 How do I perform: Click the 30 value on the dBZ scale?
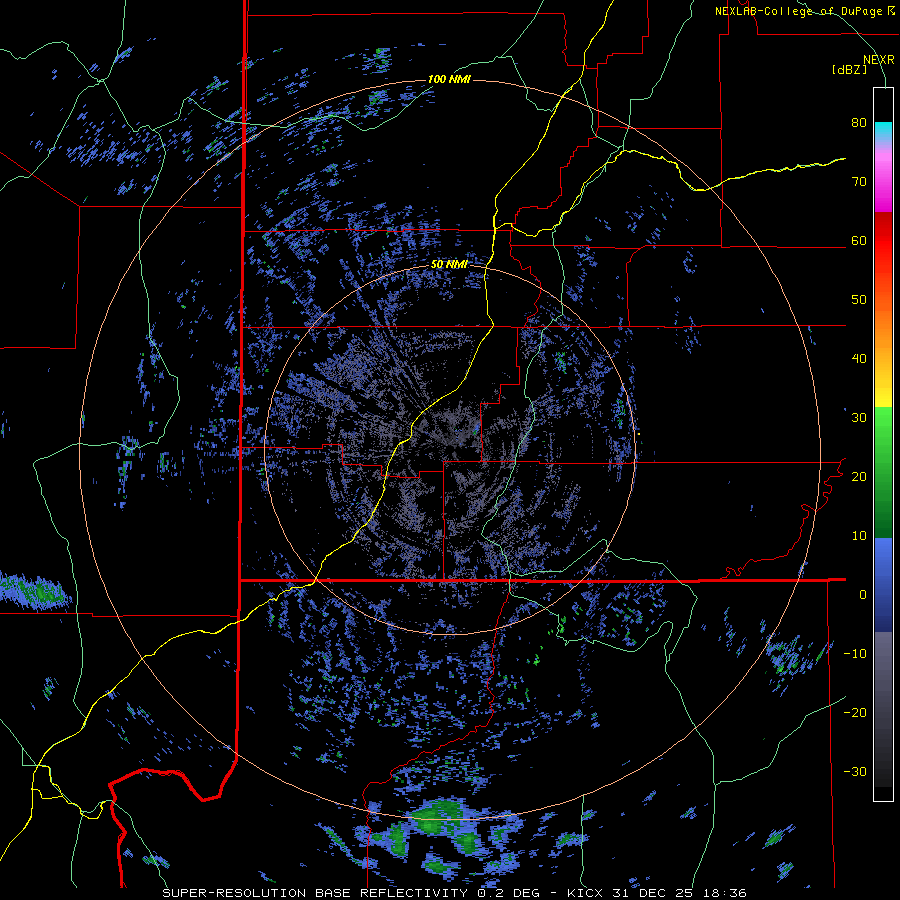point(859,417)
